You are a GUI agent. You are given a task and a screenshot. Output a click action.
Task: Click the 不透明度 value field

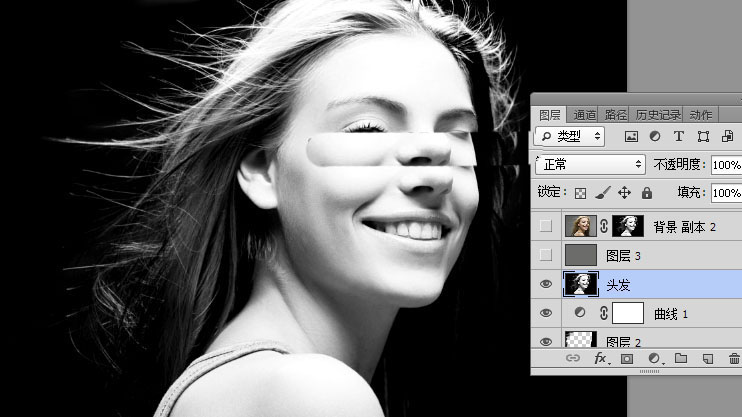tap(725, 165)
